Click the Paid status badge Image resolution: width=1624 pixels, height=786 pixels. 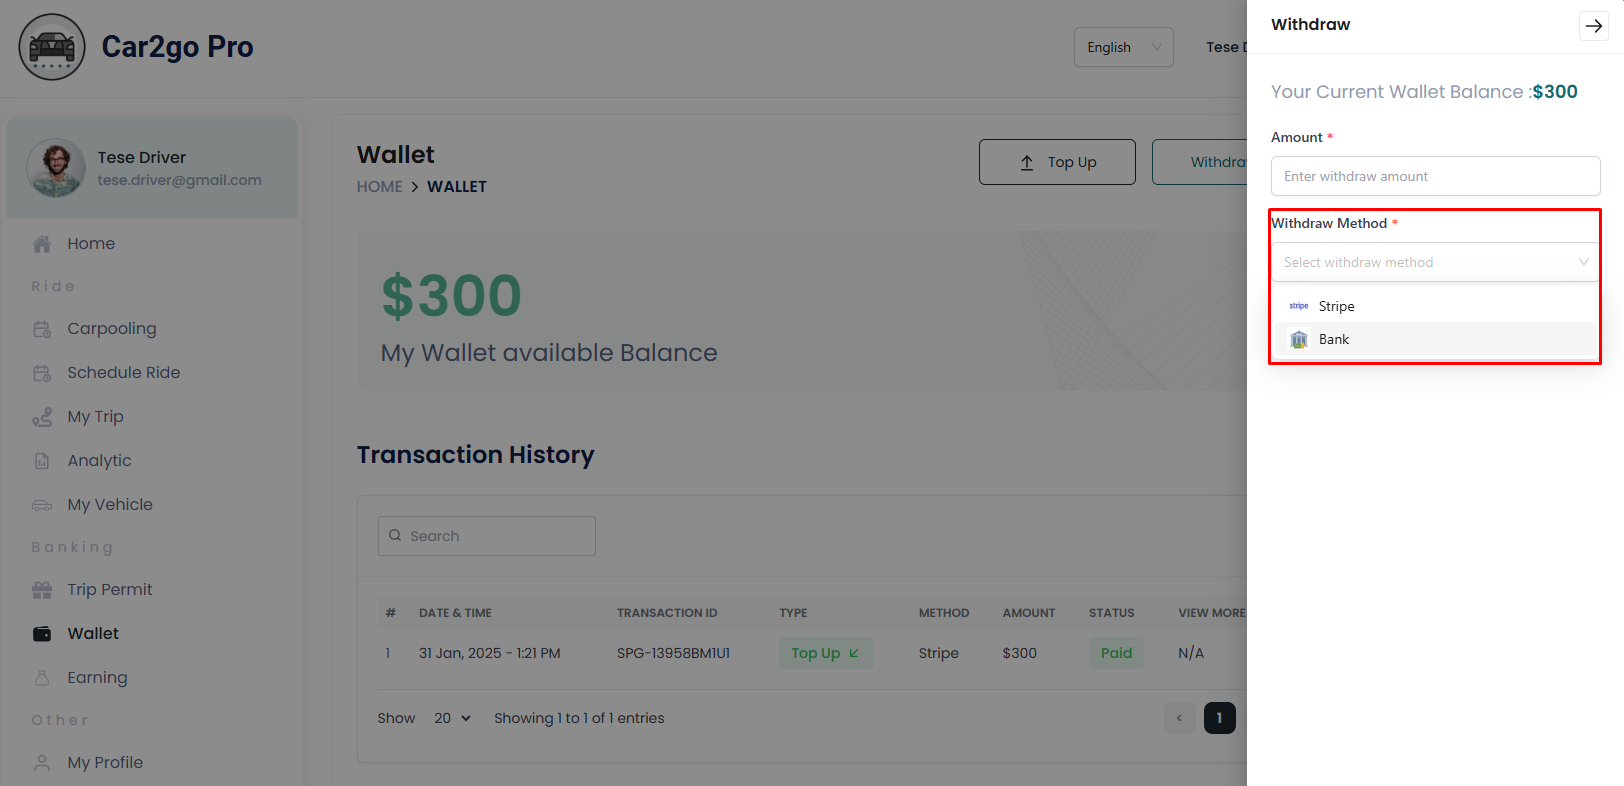[1116, 653]
